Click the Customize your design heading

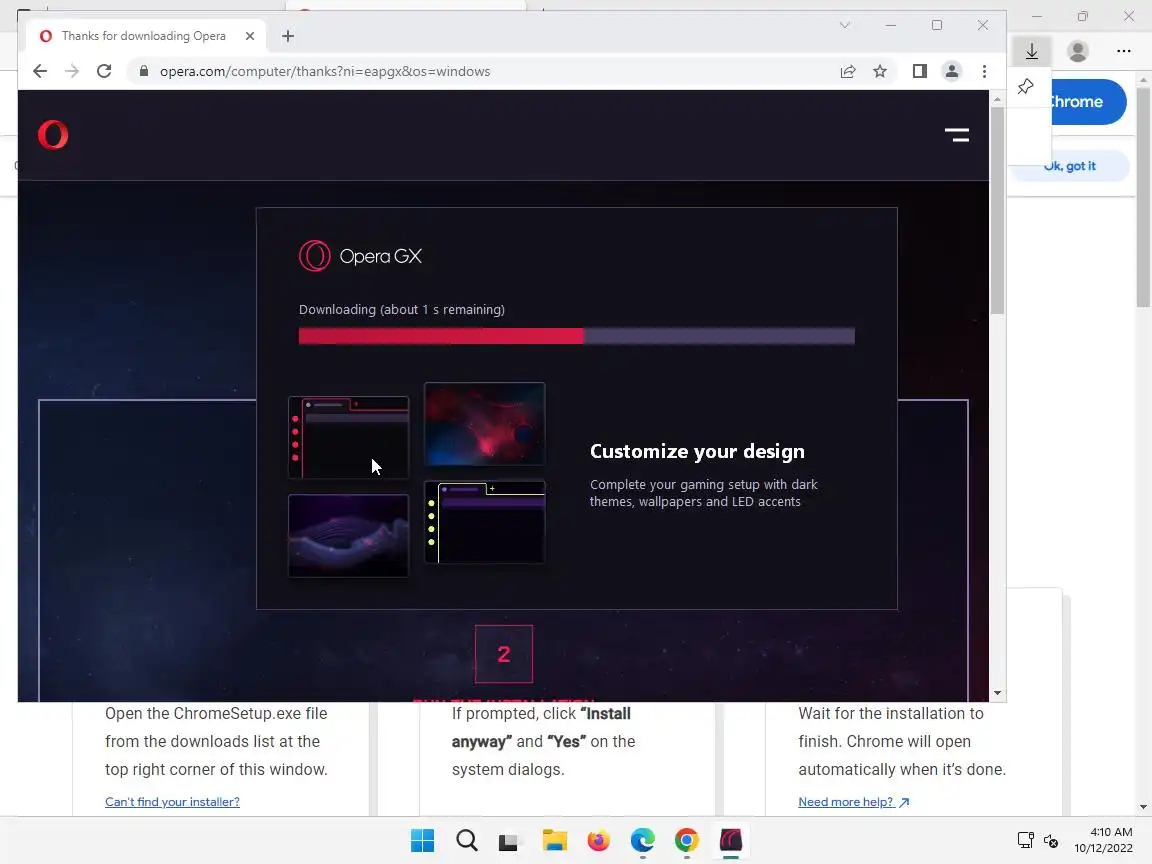point(697,451)
